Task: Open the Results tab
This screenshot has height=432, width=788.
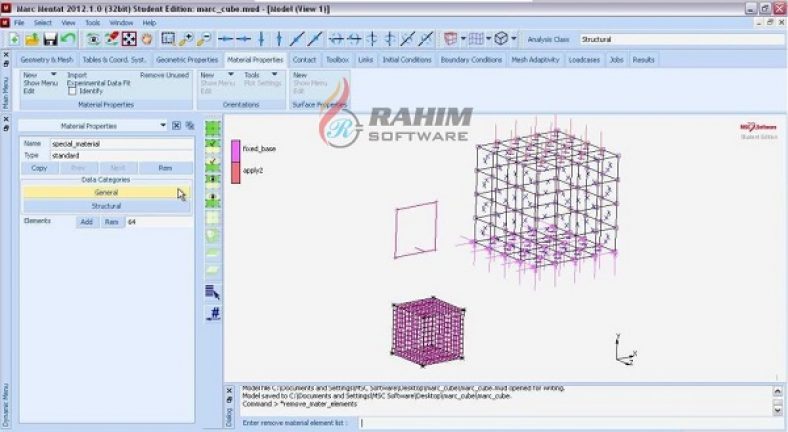Action: point(643,60)
